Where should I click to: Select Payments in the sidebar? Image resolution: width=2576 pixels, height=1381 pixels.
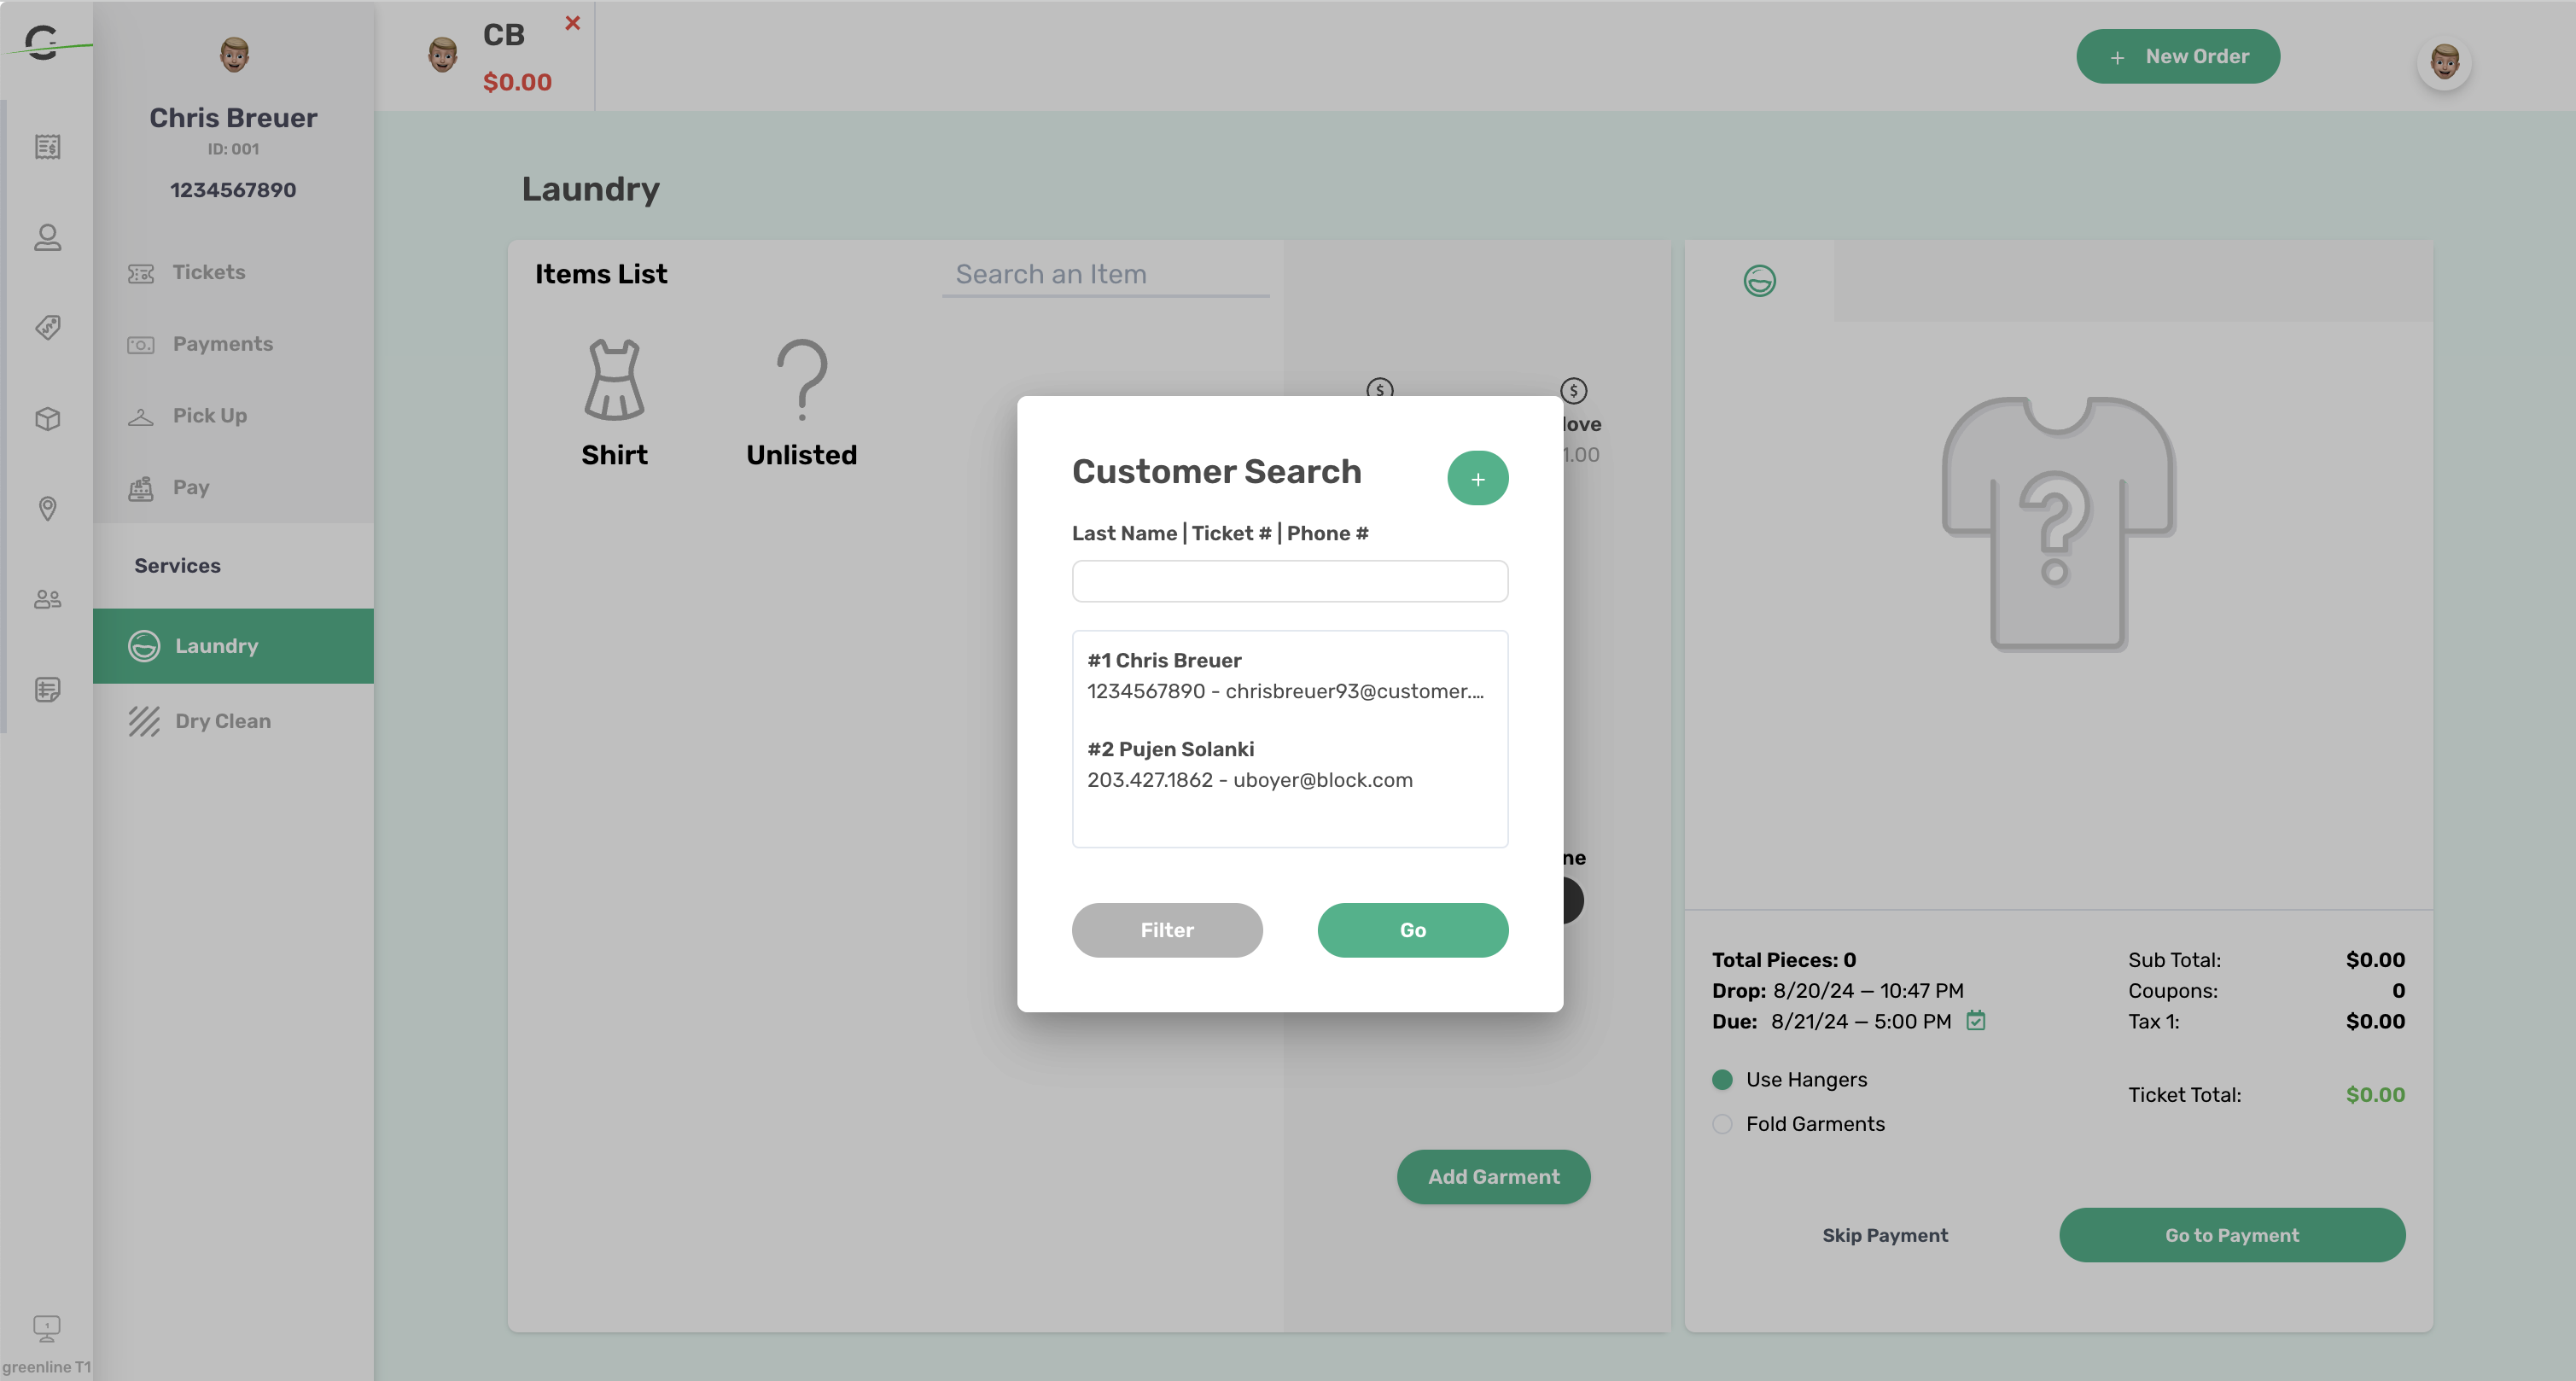point(222,343)
